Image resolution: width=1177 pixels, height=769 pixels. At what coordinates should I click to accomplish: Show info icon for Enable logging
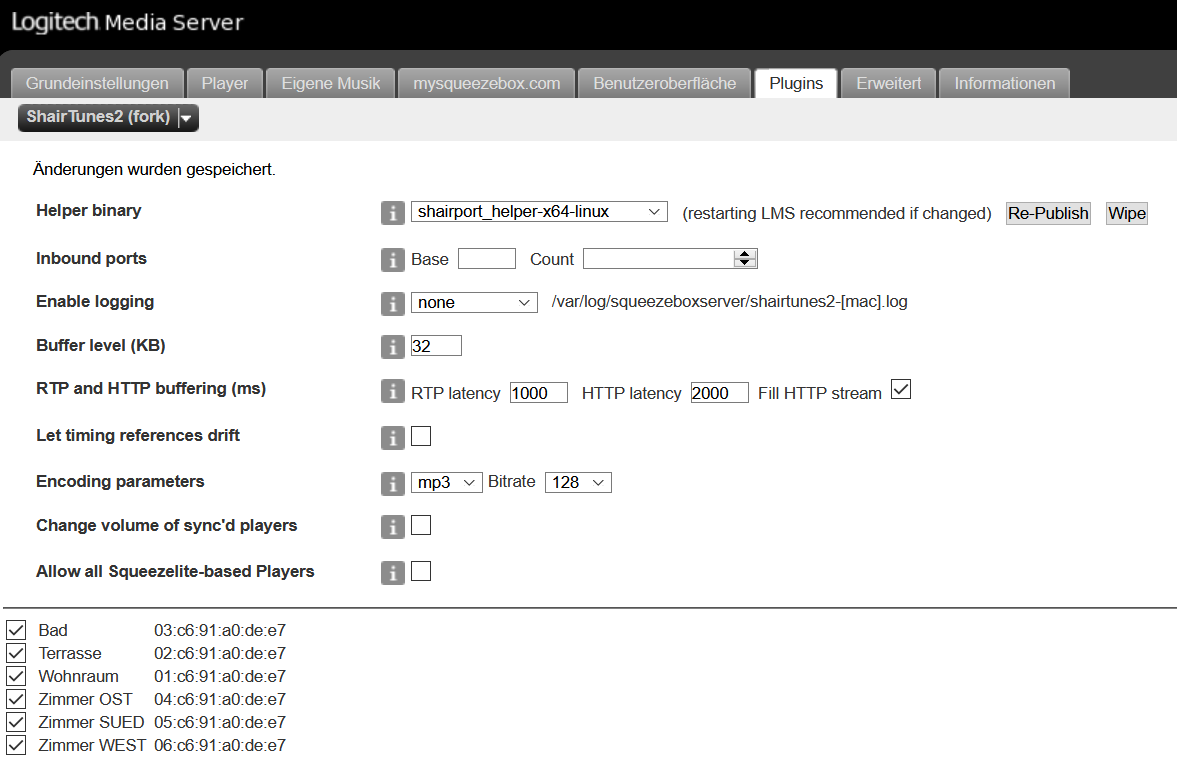point(393,303)
